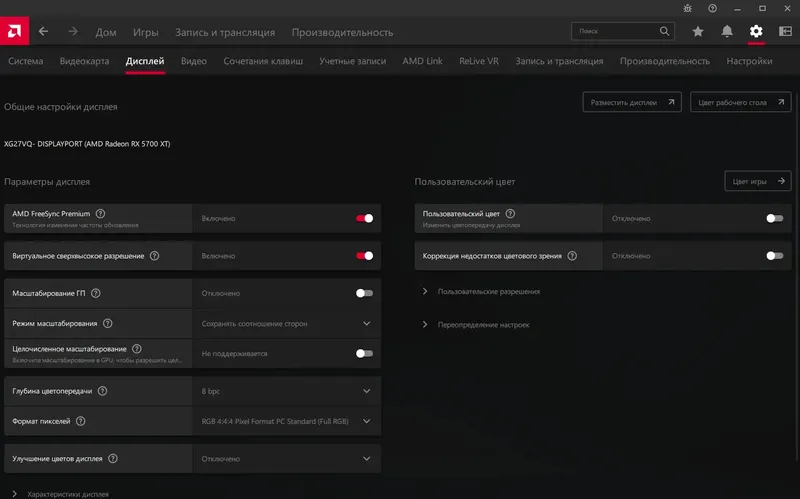The width and height of the screenshot is (800, 499).
Task: Switch to the Видеокарта tab
Action: [x=84, y=61]
